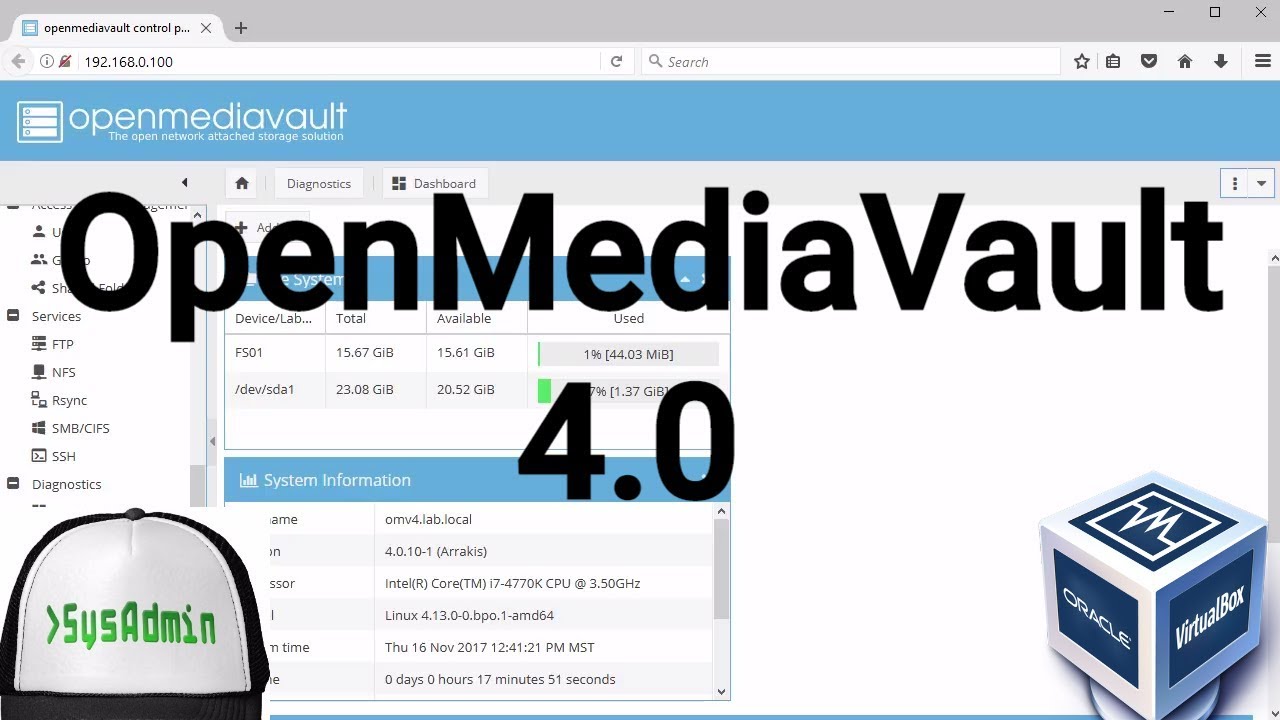The width and height of the screenshot is (1280, 720).
Task: Click the FTP icon in sidebar
Action: click(39, 344)
